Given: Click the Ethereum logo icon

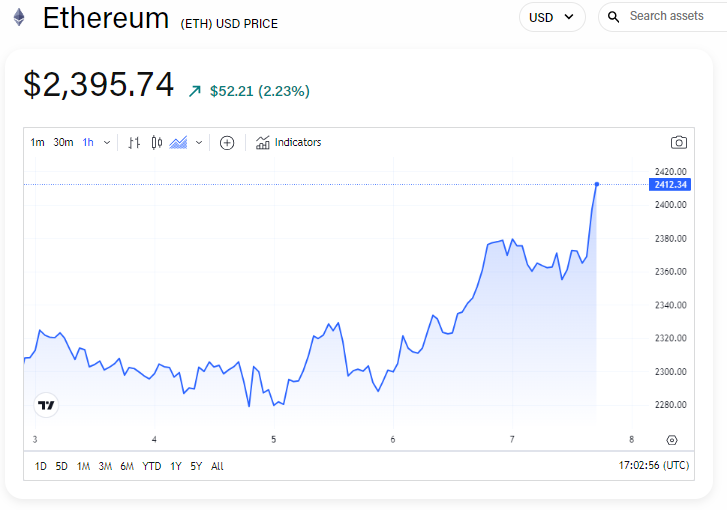Looking at the screenshot, I should [19, 18].
